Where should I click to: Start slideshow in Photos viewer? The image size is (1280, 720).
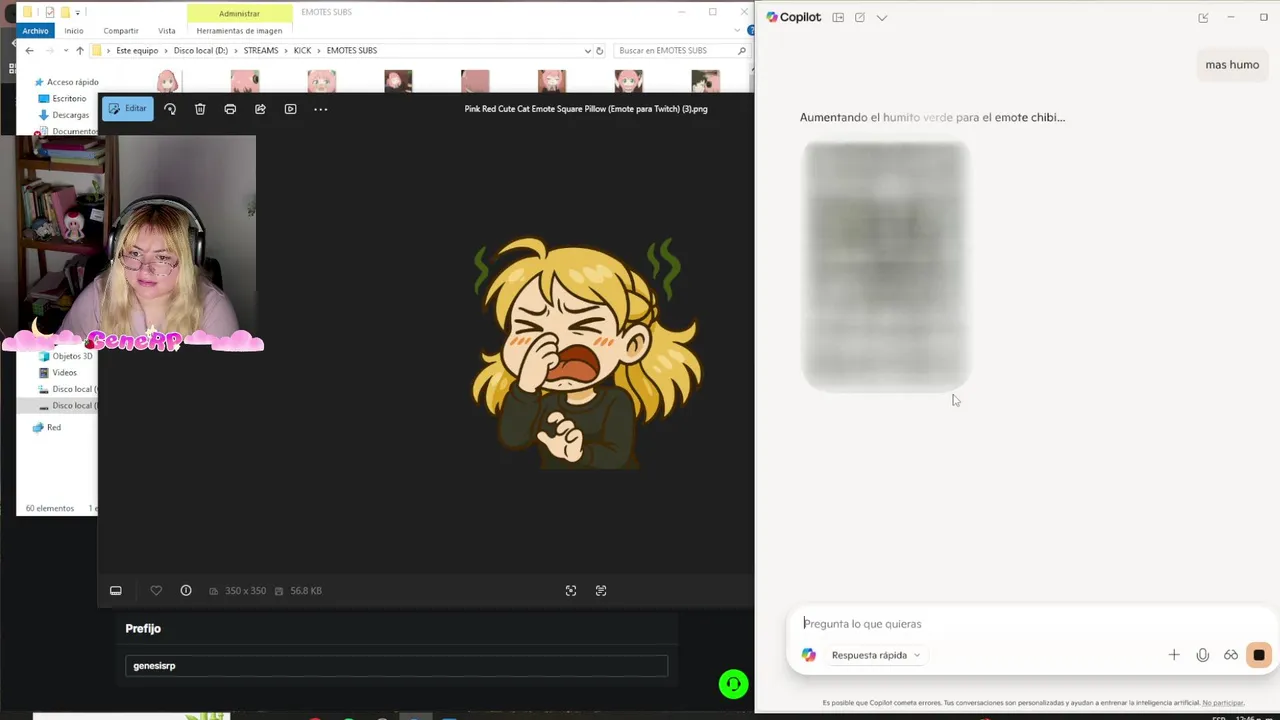click(290, 109)
